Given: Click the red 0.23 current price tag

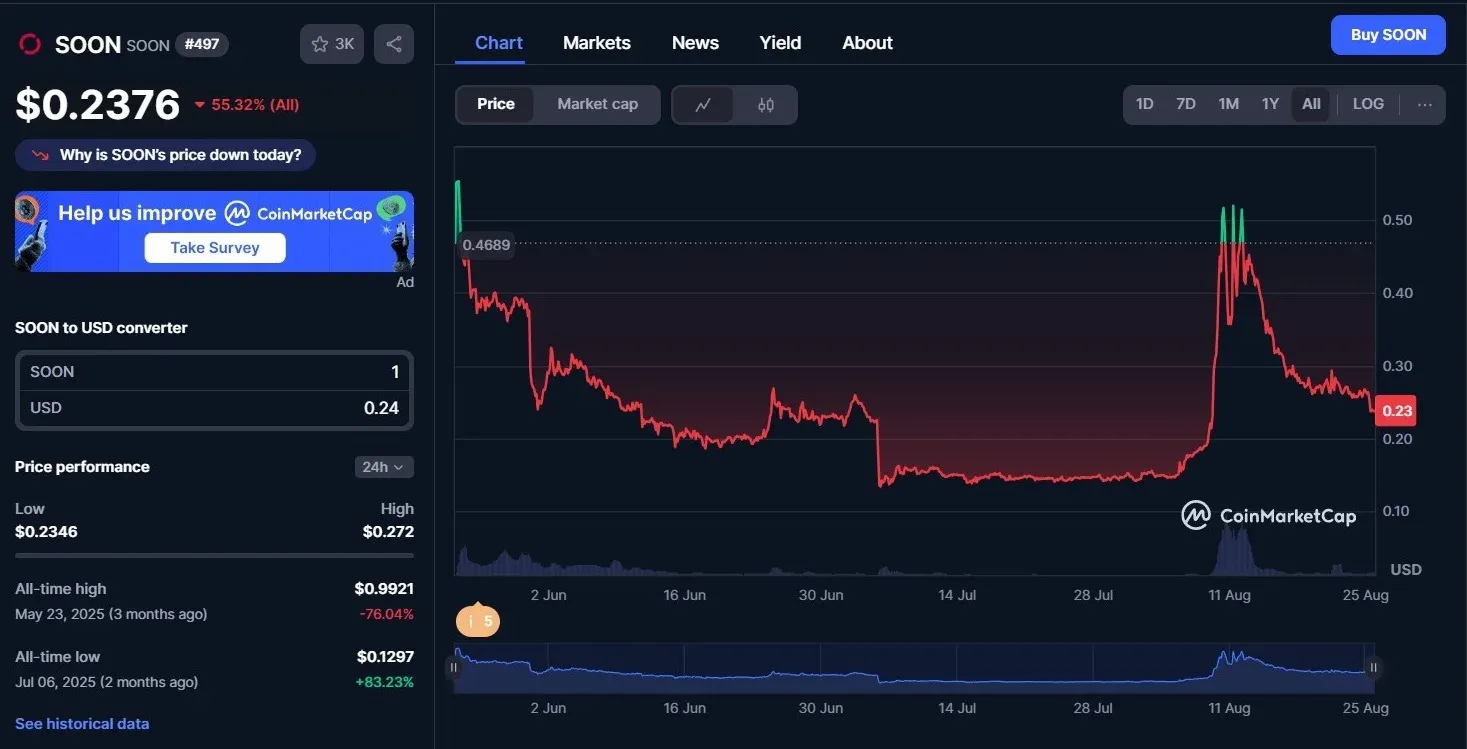Looking at the screenshot, I should pyautogui.click(x=1396, y=410).
